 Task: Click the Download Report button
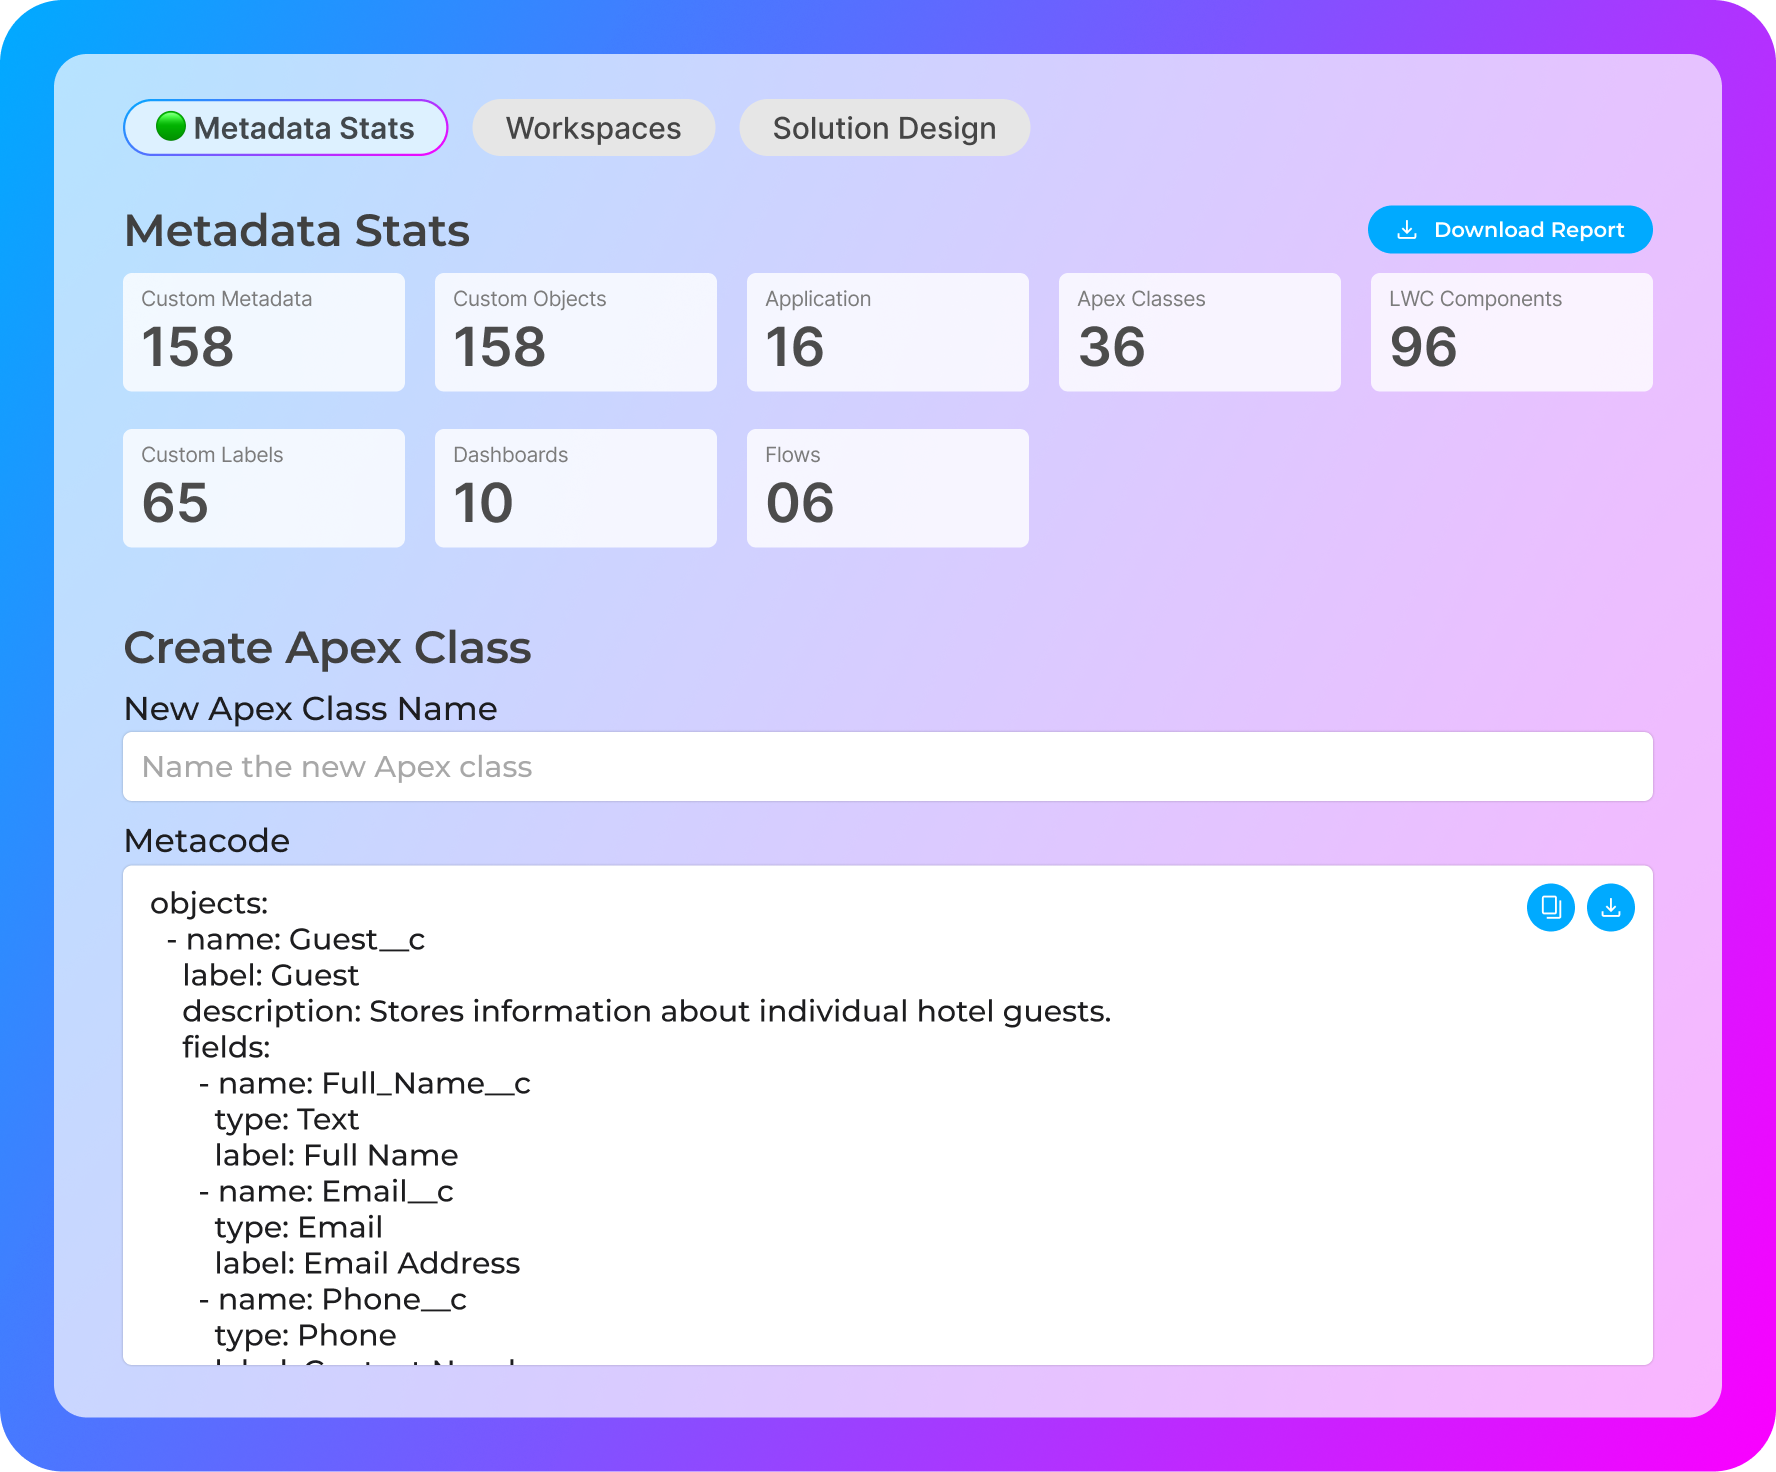point(1510,229)
